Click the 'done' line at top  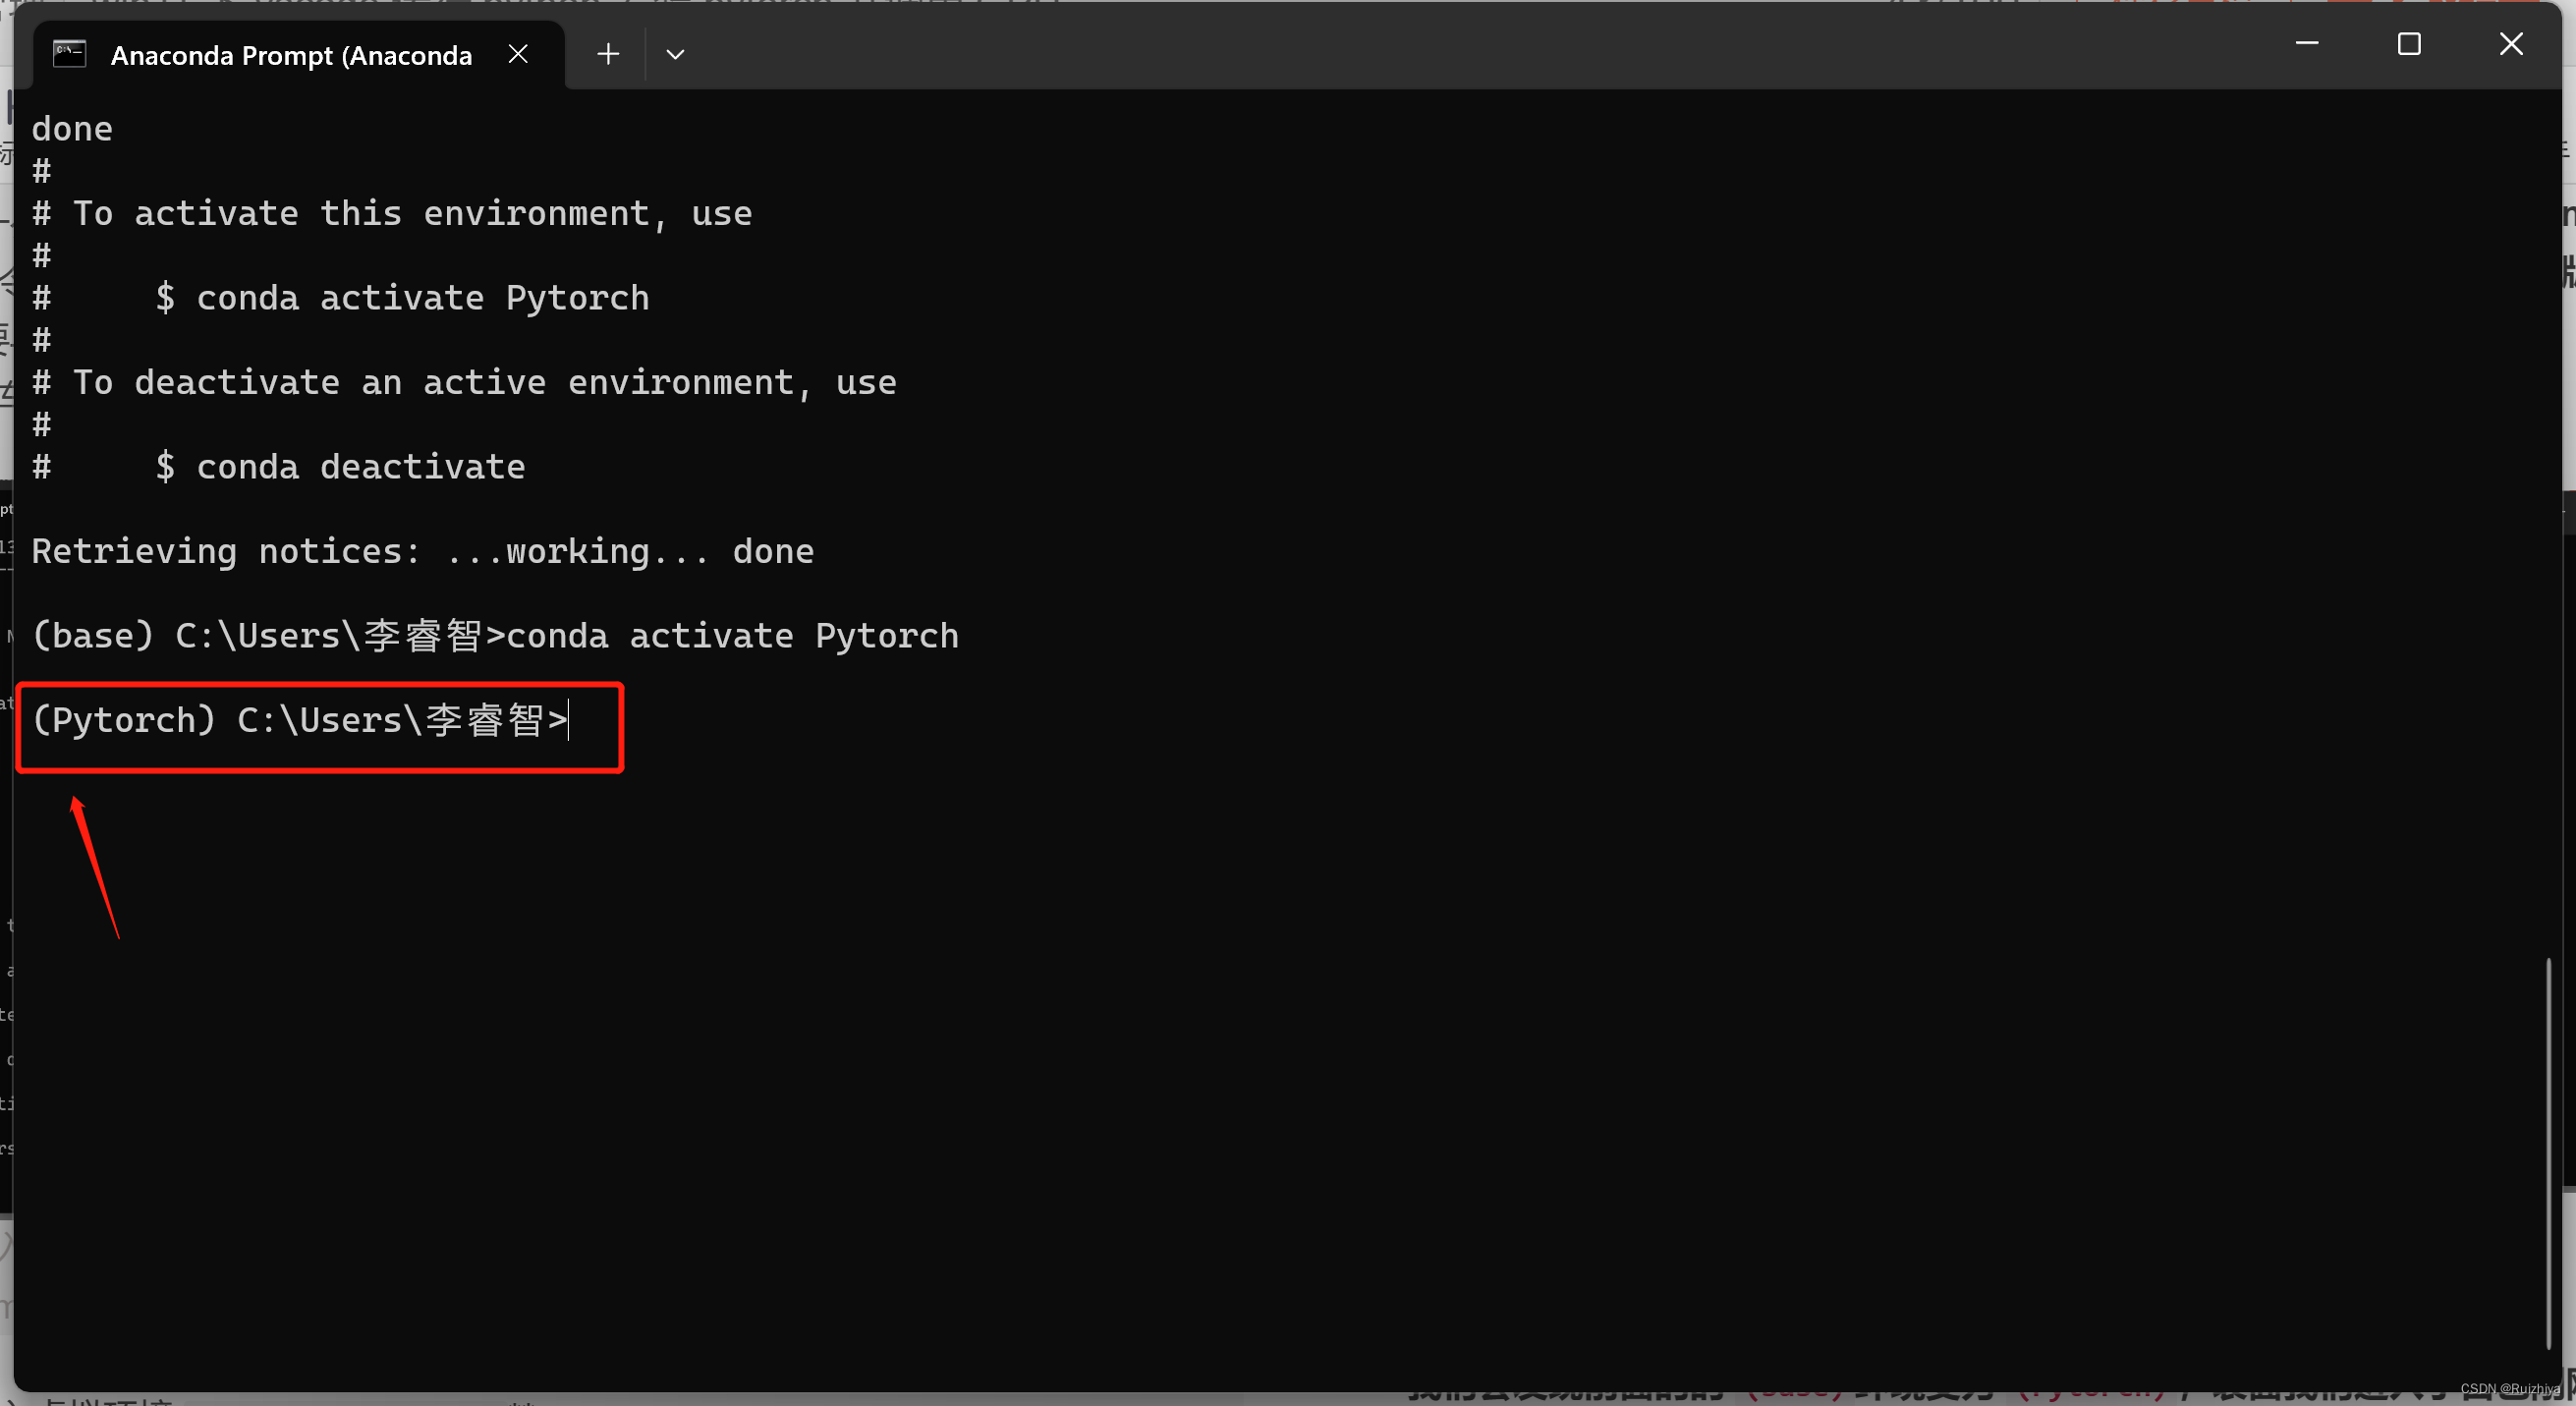(x=72, y=129)
